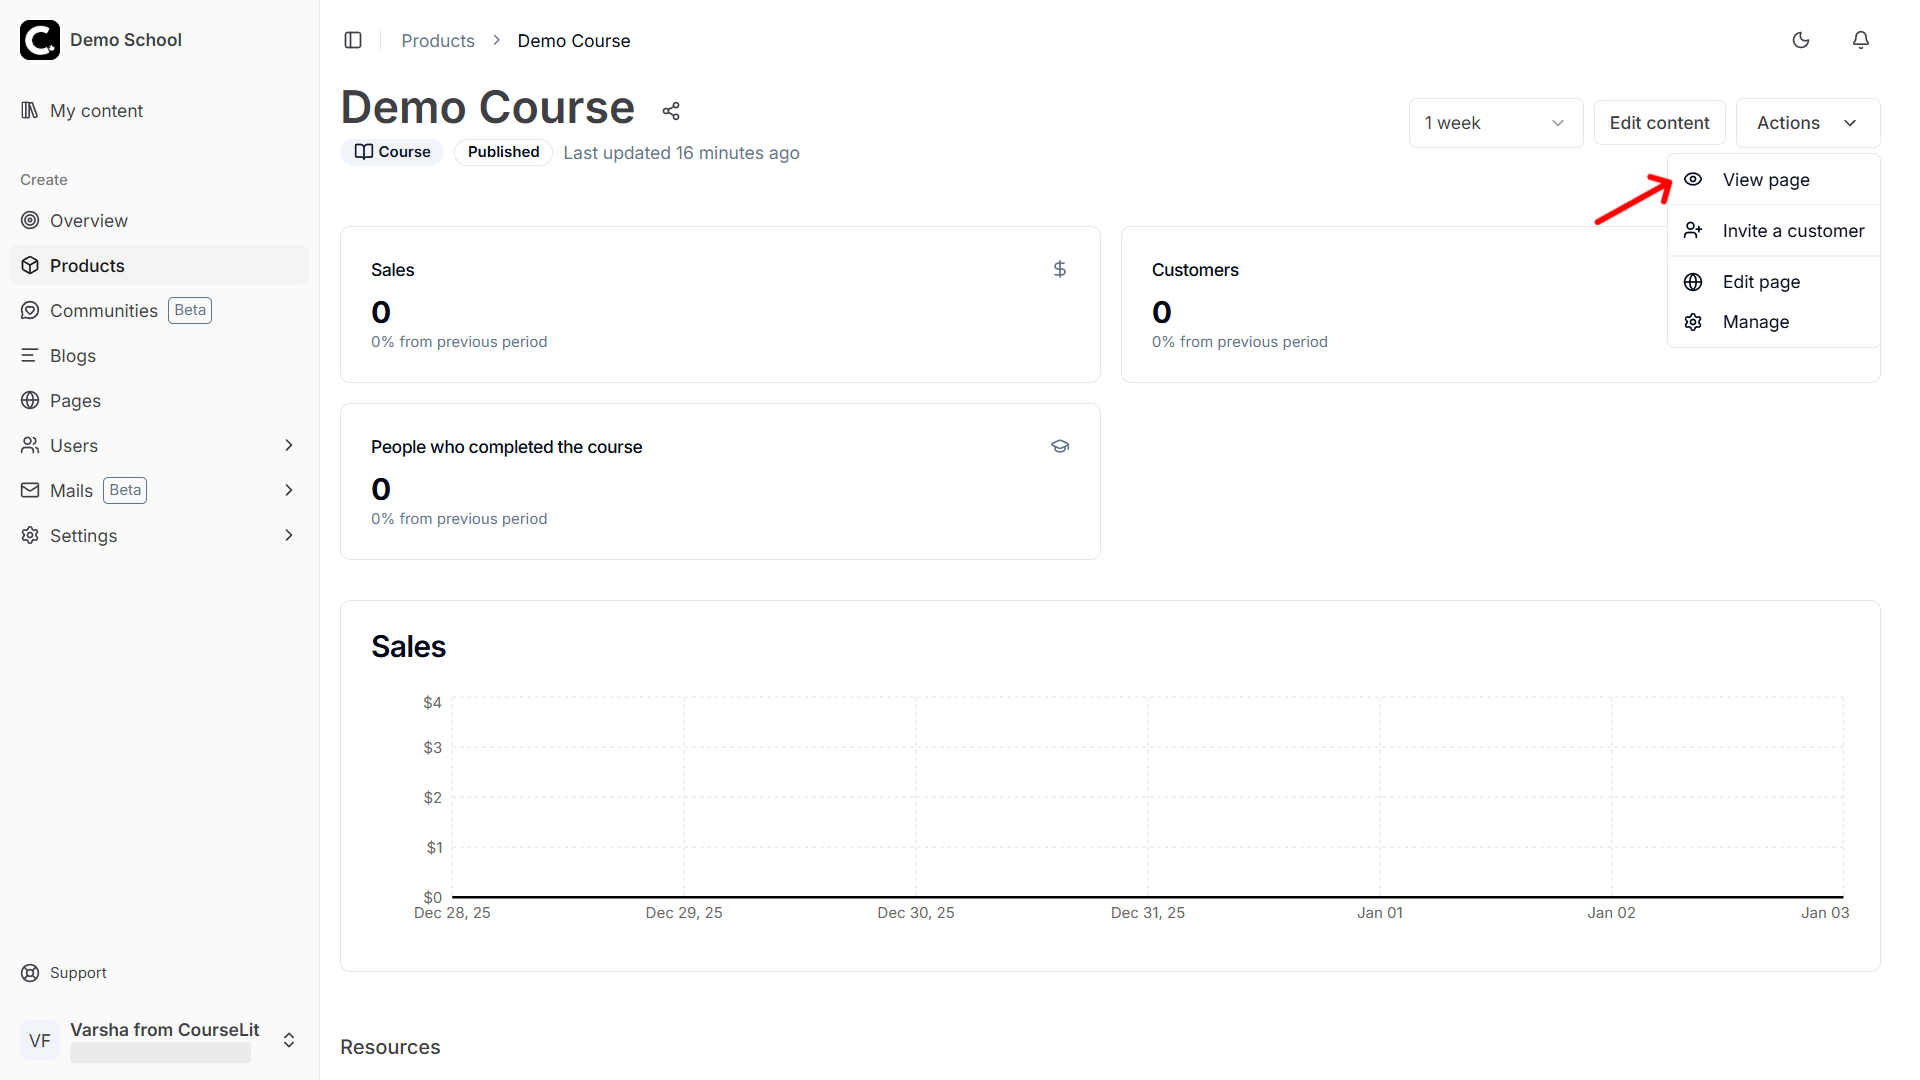The width and height of the screenshot is (1920, 1080).
Task: Open the My content library icon
Action: pos(30,110)
